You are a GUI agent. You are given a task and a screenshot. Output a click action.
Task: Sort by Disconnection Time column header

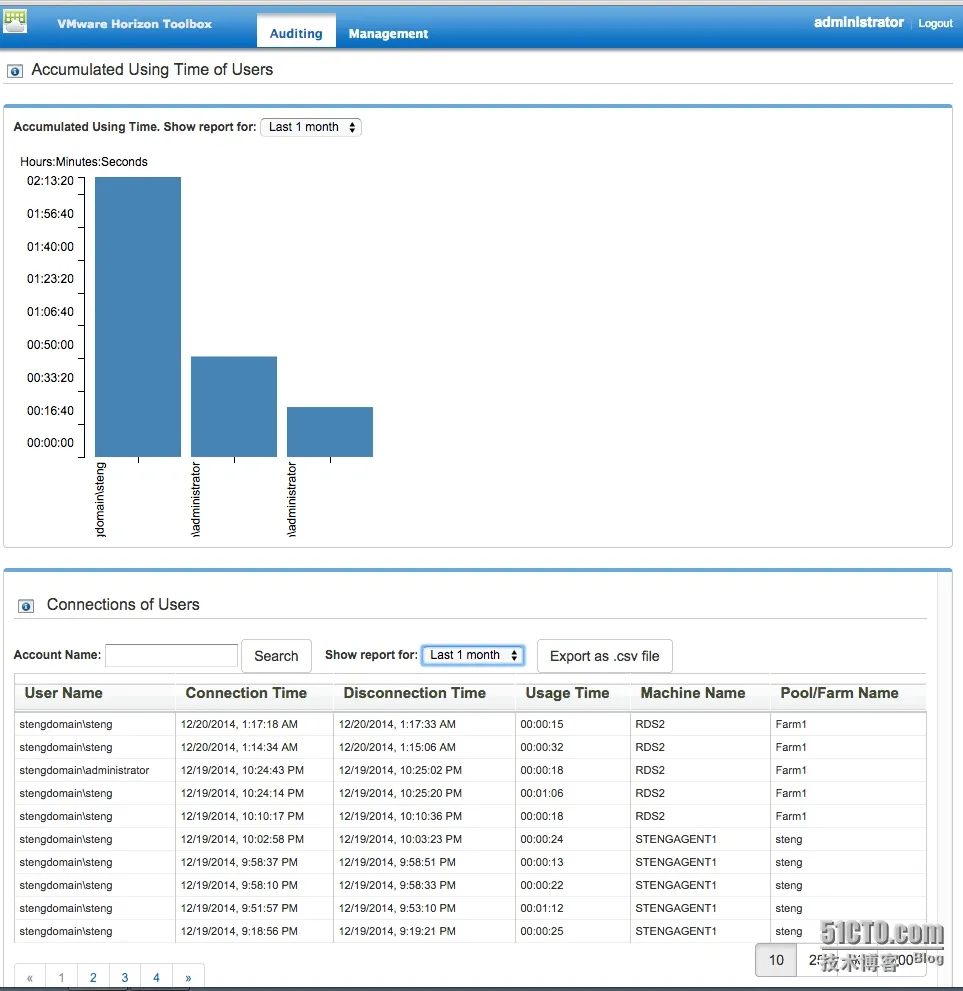pyautogui.click(x=415, y=693)
